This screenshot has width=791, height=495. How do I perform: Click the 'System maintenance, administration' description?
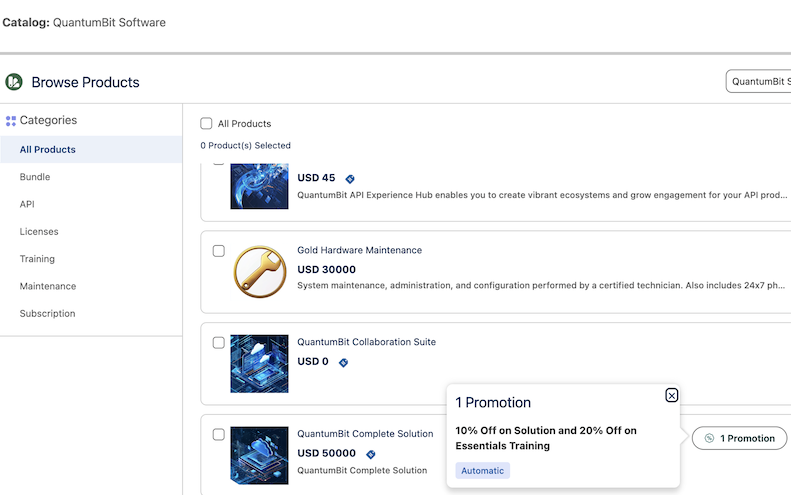pyautogui.click(x=541, y=285)
